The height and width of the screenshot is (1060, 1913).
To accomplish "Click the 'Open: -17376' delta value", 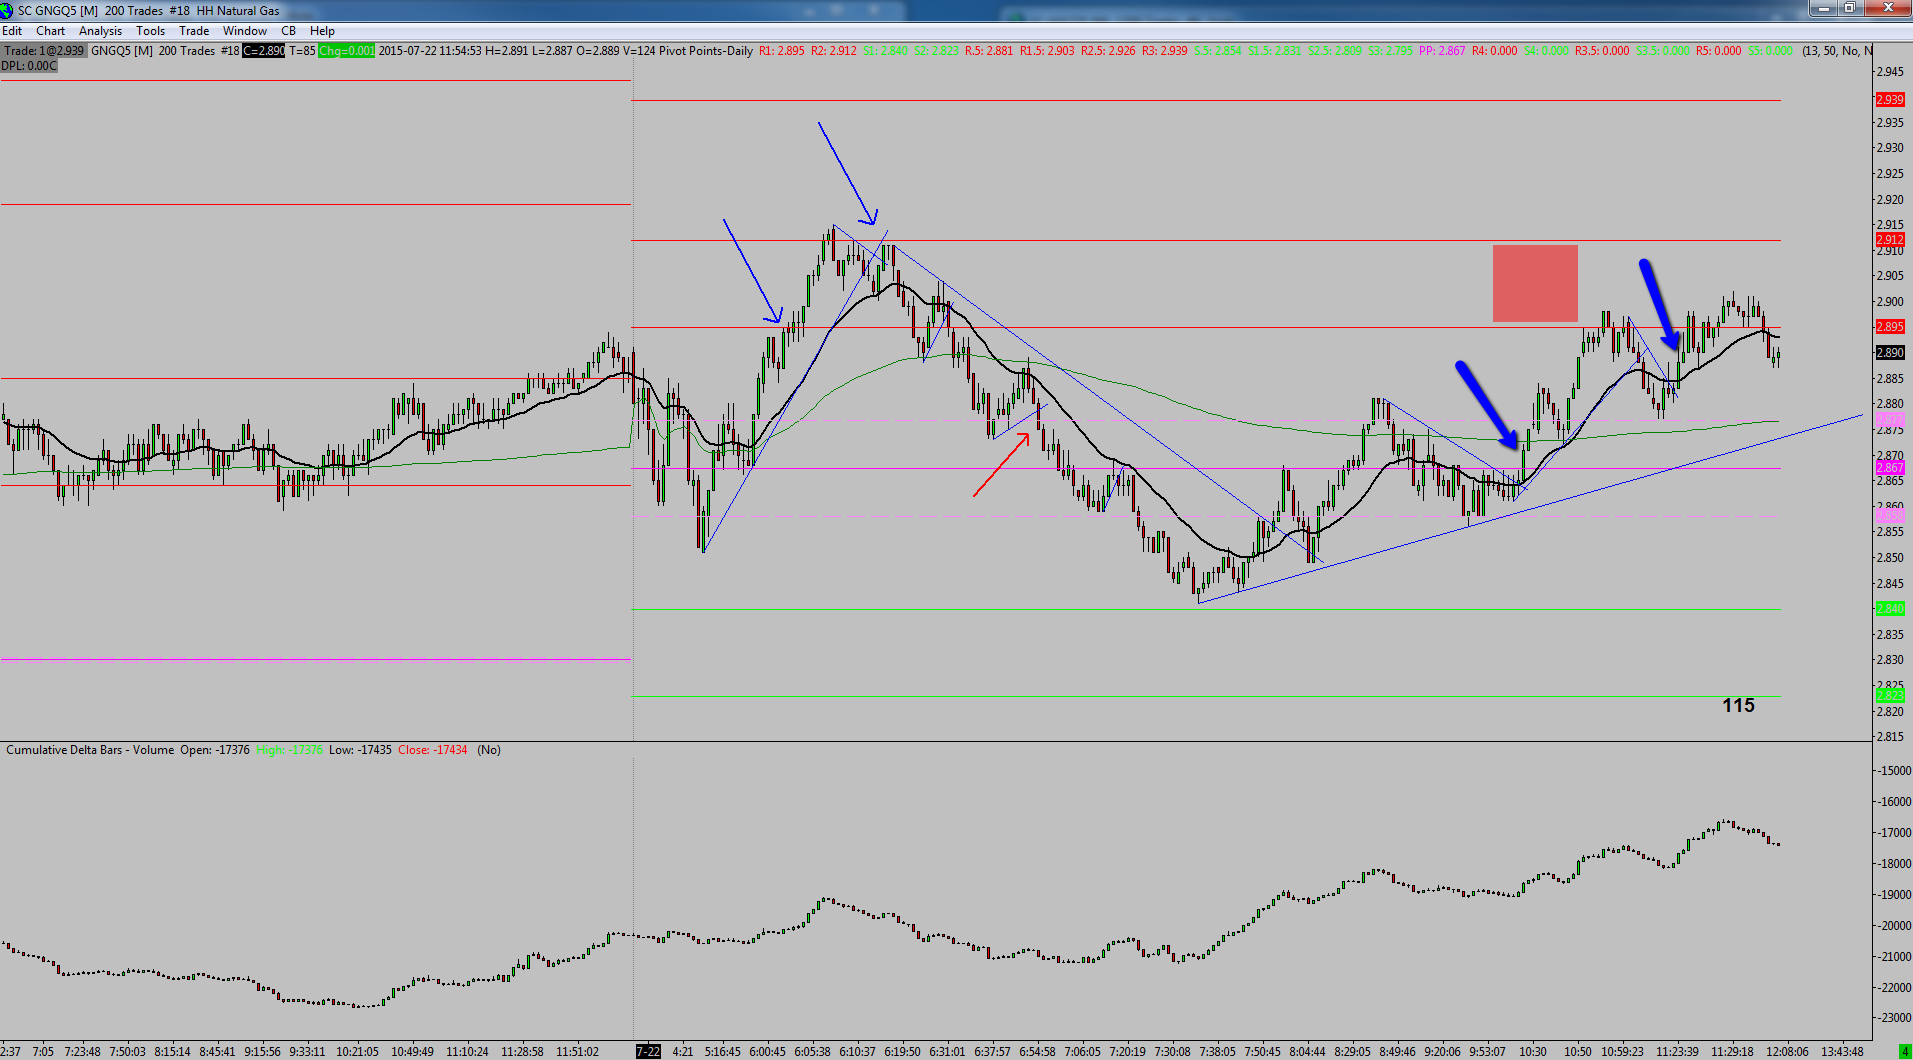I will click(215, 750).
